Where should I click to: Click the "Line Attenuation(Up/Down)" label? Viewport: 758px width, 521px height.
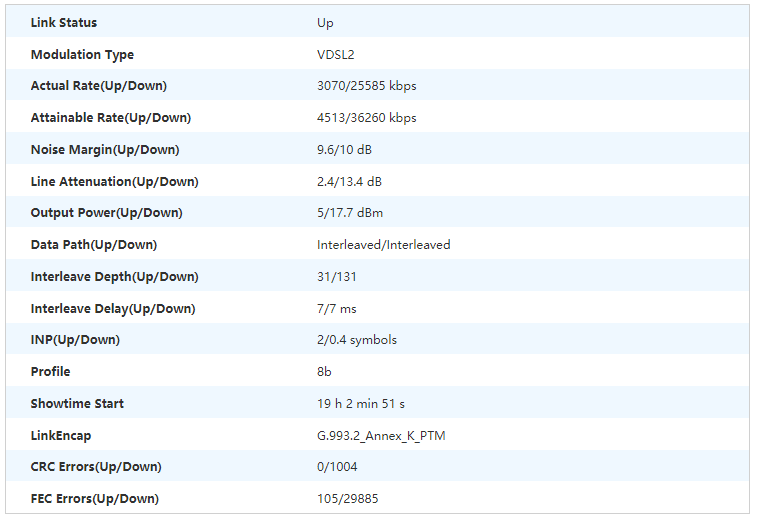115,182
